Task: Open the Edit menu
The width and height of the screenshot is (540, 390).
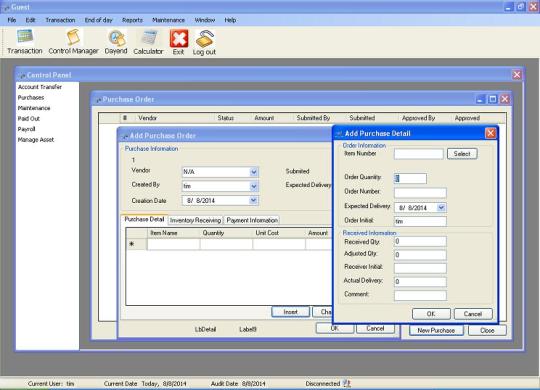Action: (30, 20)
